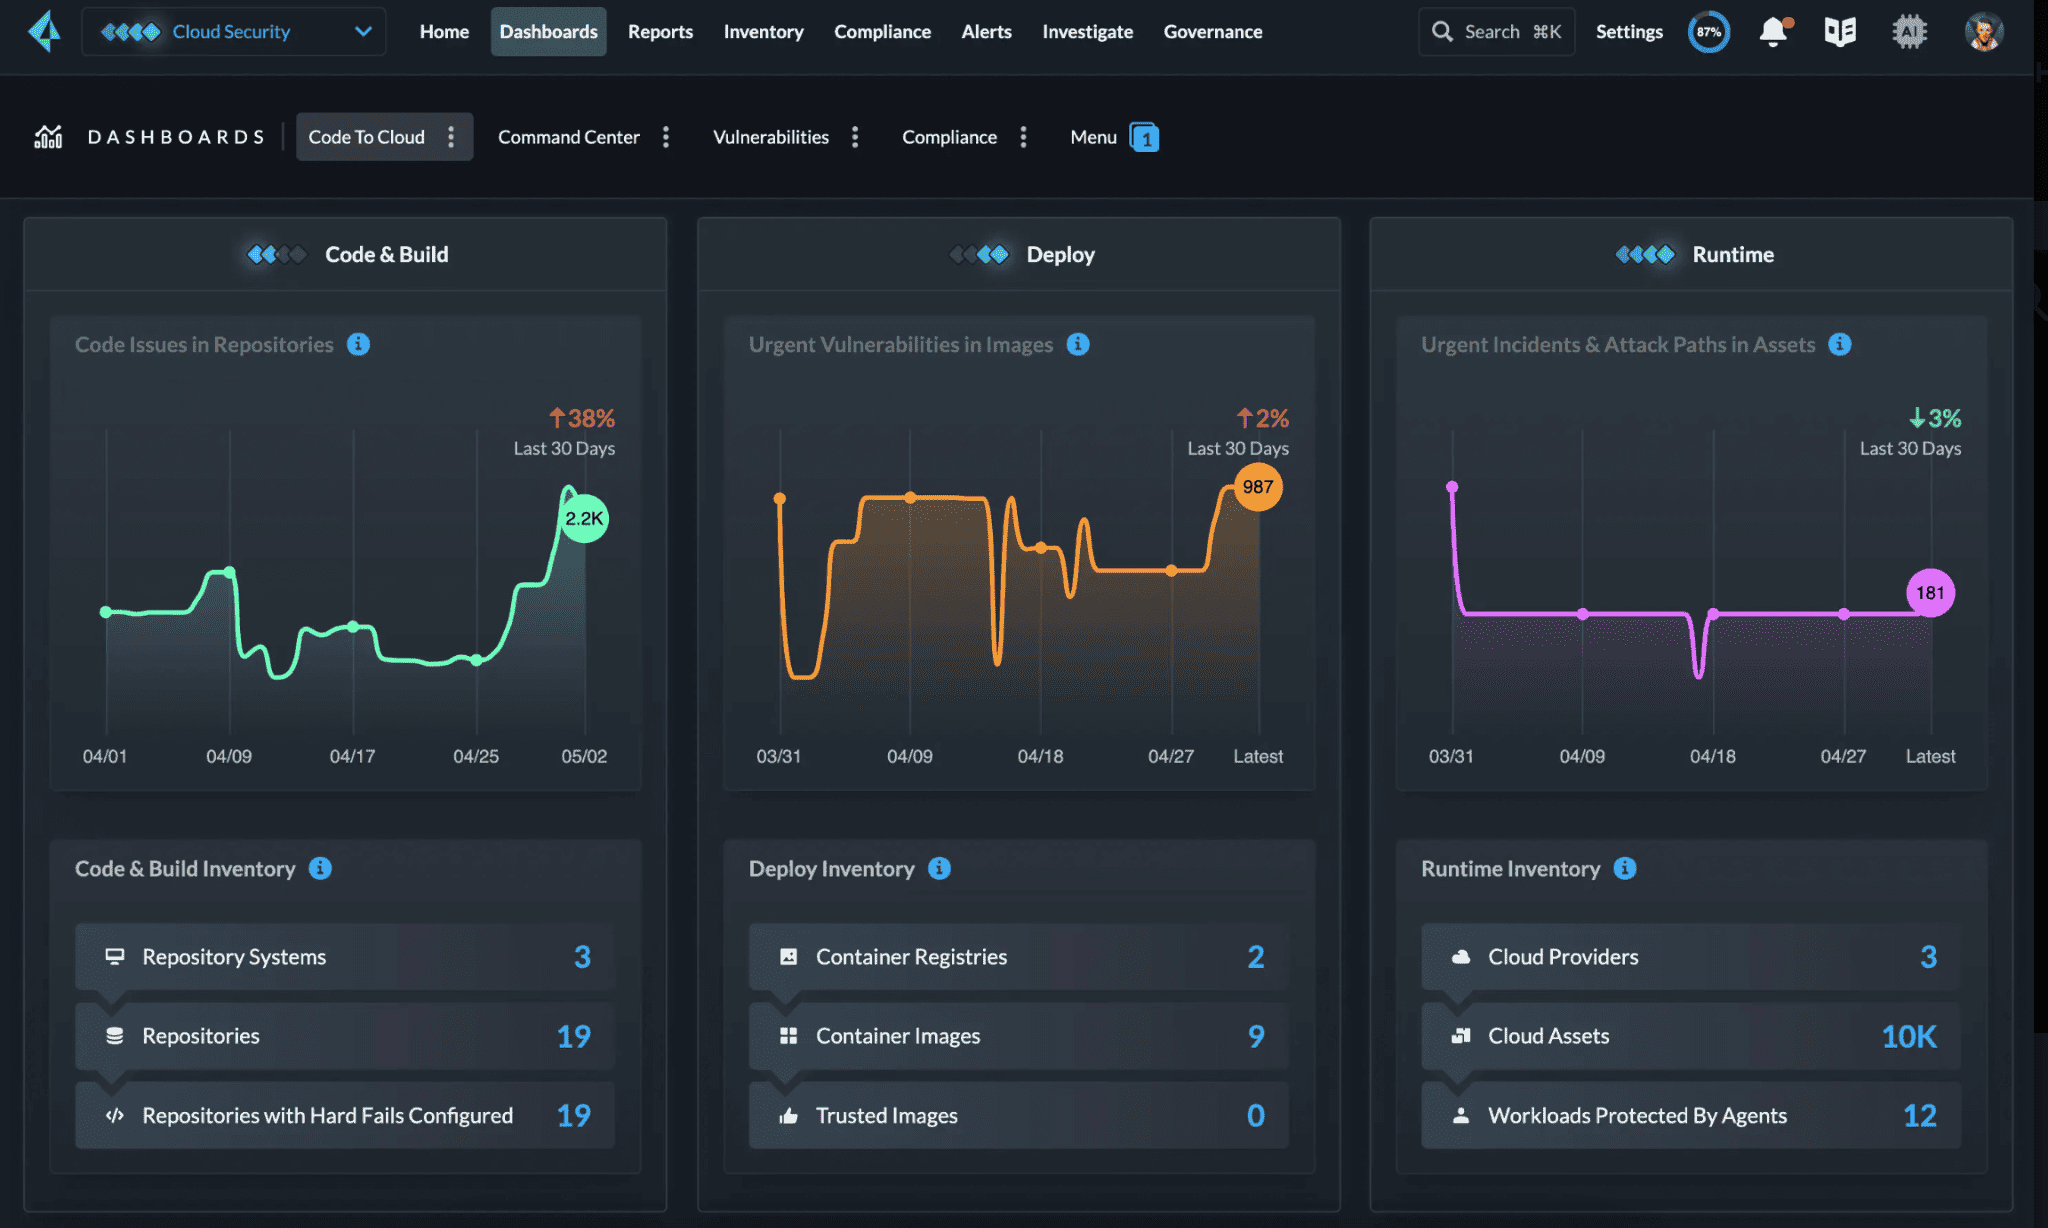Launch the AI assistant chip icon
Screen dimensions: 2048x1228
point(1909,32)
